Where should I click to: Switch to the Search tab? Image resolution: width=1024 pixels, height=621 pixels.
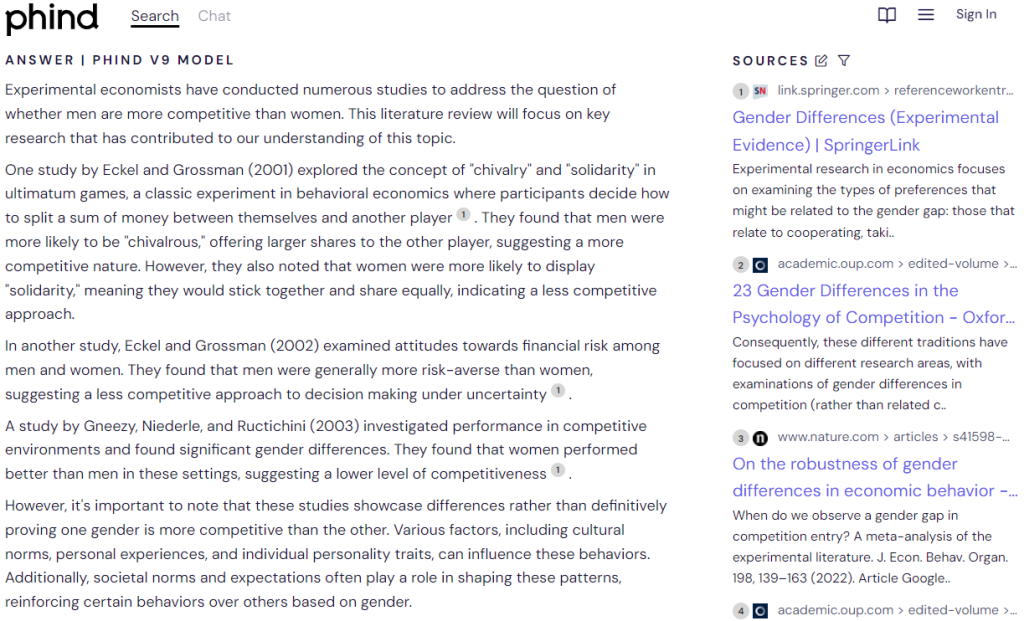(155, 16)
